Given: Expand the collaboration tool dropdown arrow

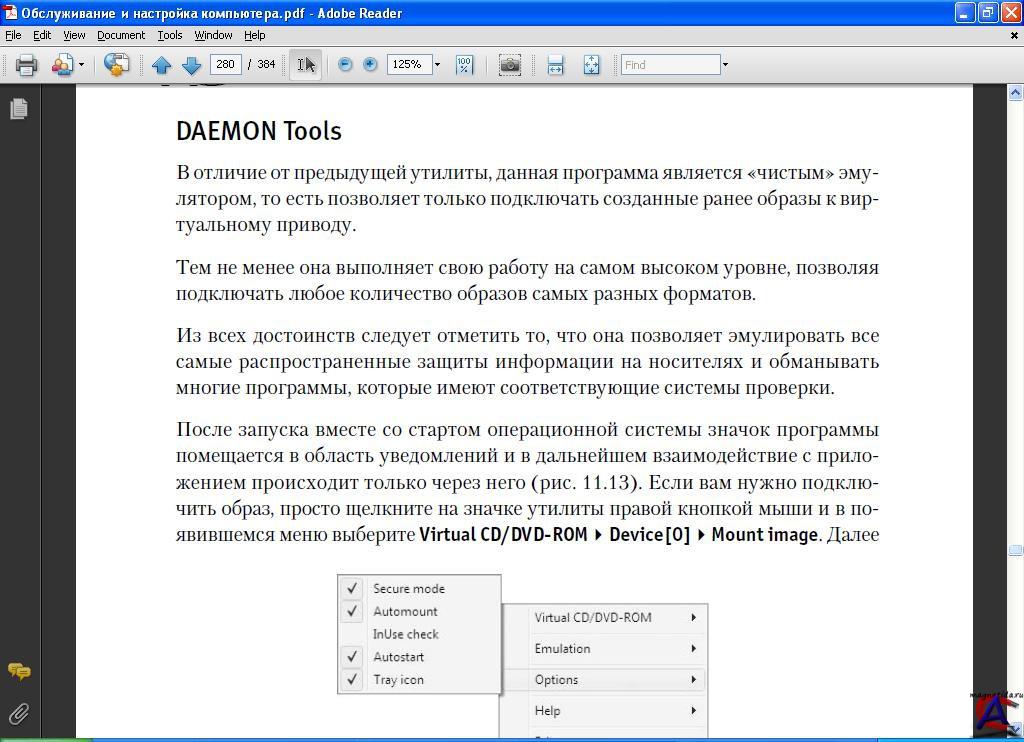Looking at the screenshot, I should [81, 65].
